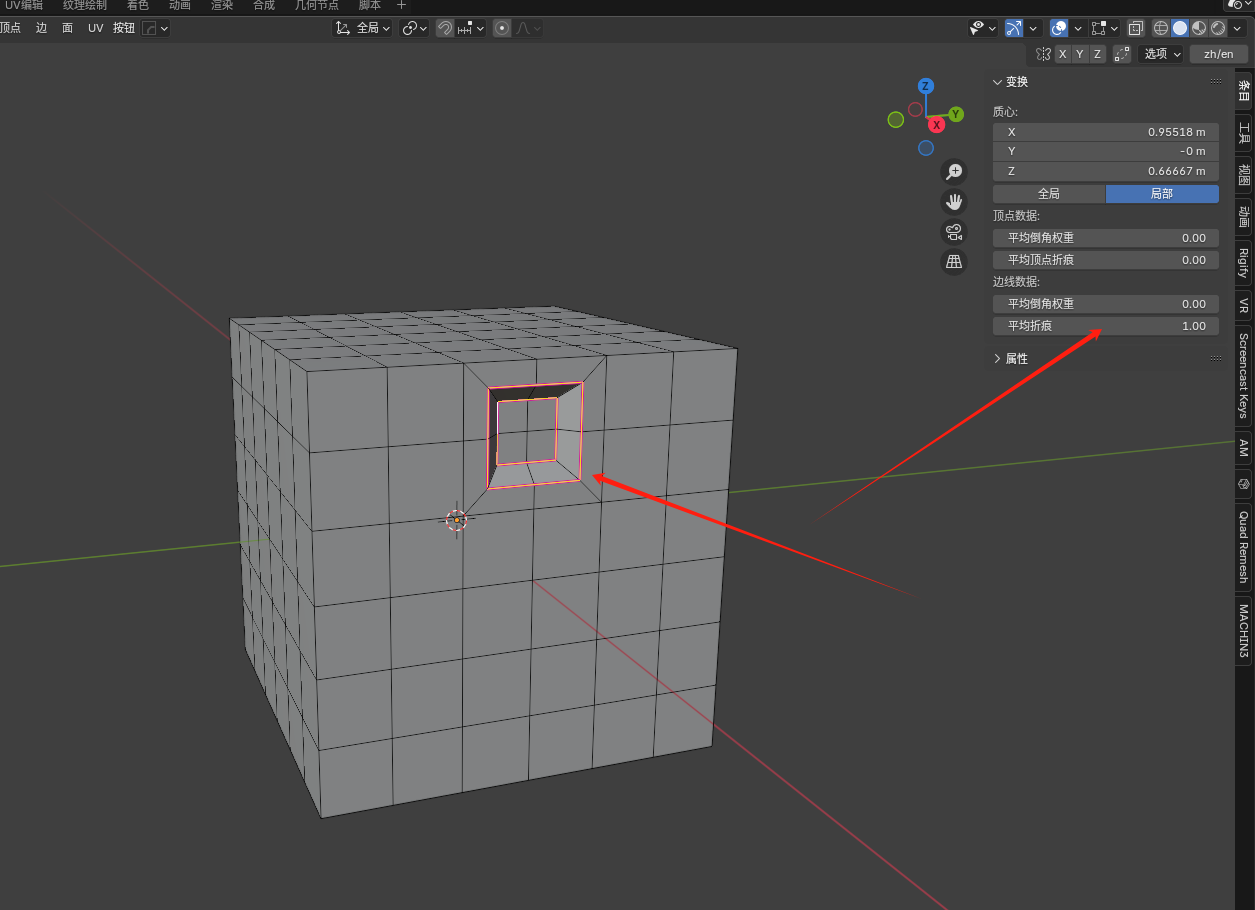Switch perspective/orthographic with grid icon
Viewport: 1255px width, 910px height.
click(954, 262)
